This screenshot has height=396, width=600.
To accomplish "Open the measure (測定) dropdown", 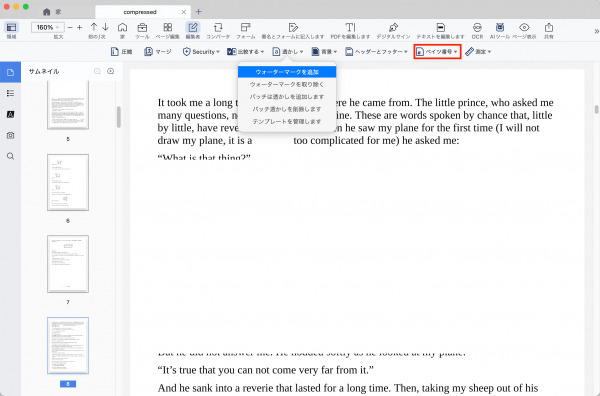I will pos(478,52).
